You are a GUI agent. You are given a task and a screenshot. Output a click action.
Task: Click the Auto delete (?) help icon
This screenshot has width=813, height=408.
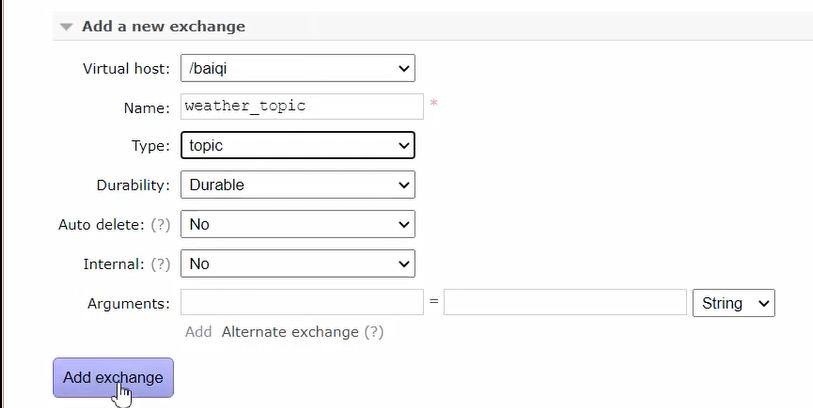[160, 225]
